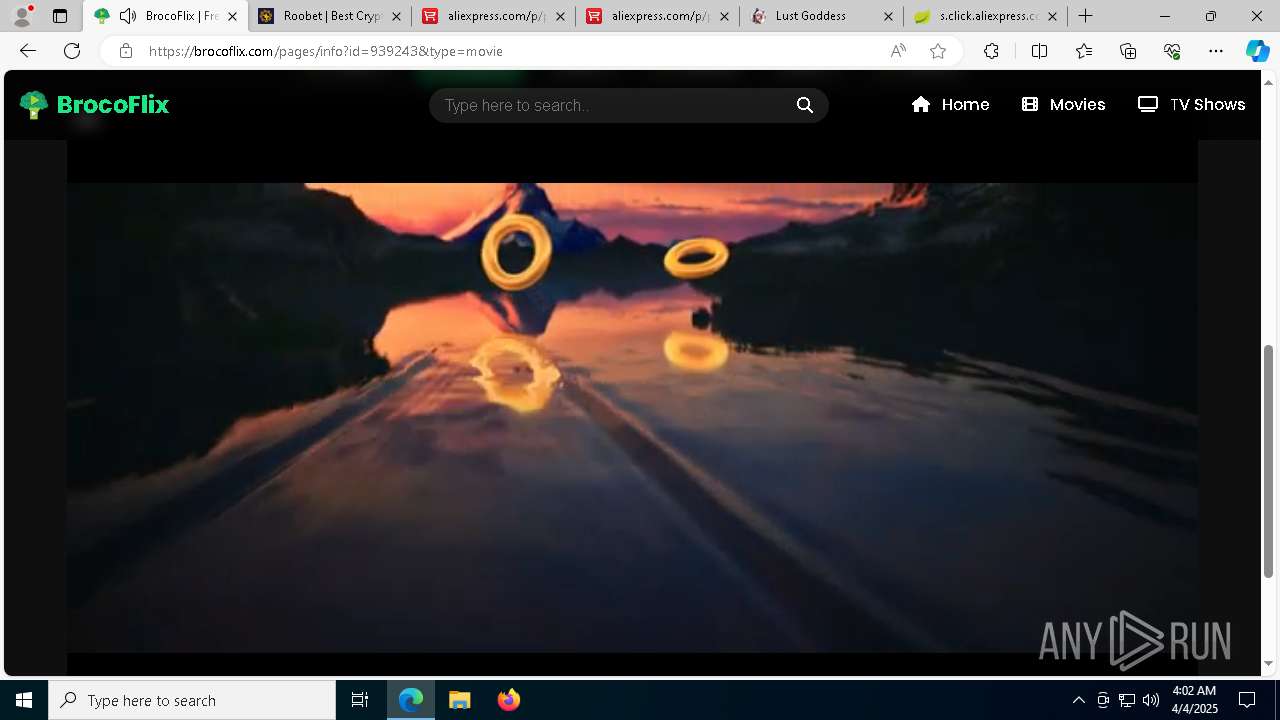
Task: Close the first aliexpress.com/p tab
Action: (x=560, y=16)
